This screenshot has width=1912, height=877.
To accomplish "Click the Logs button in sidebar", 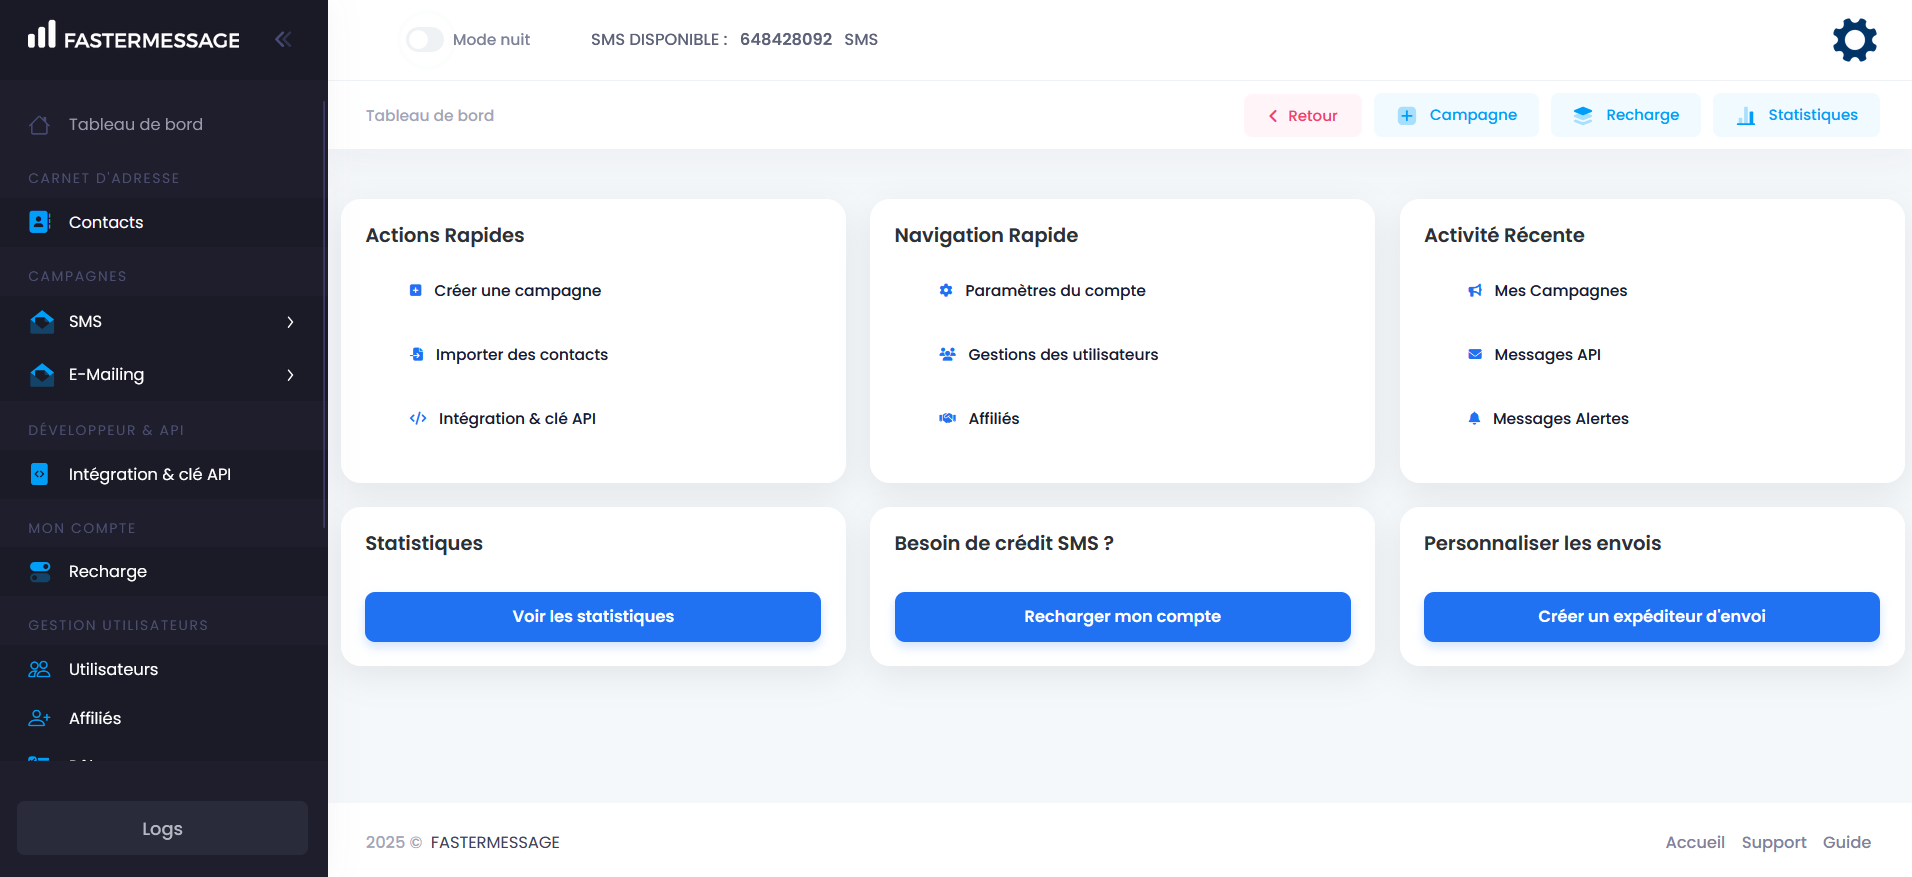I will (x=162, y=828).
